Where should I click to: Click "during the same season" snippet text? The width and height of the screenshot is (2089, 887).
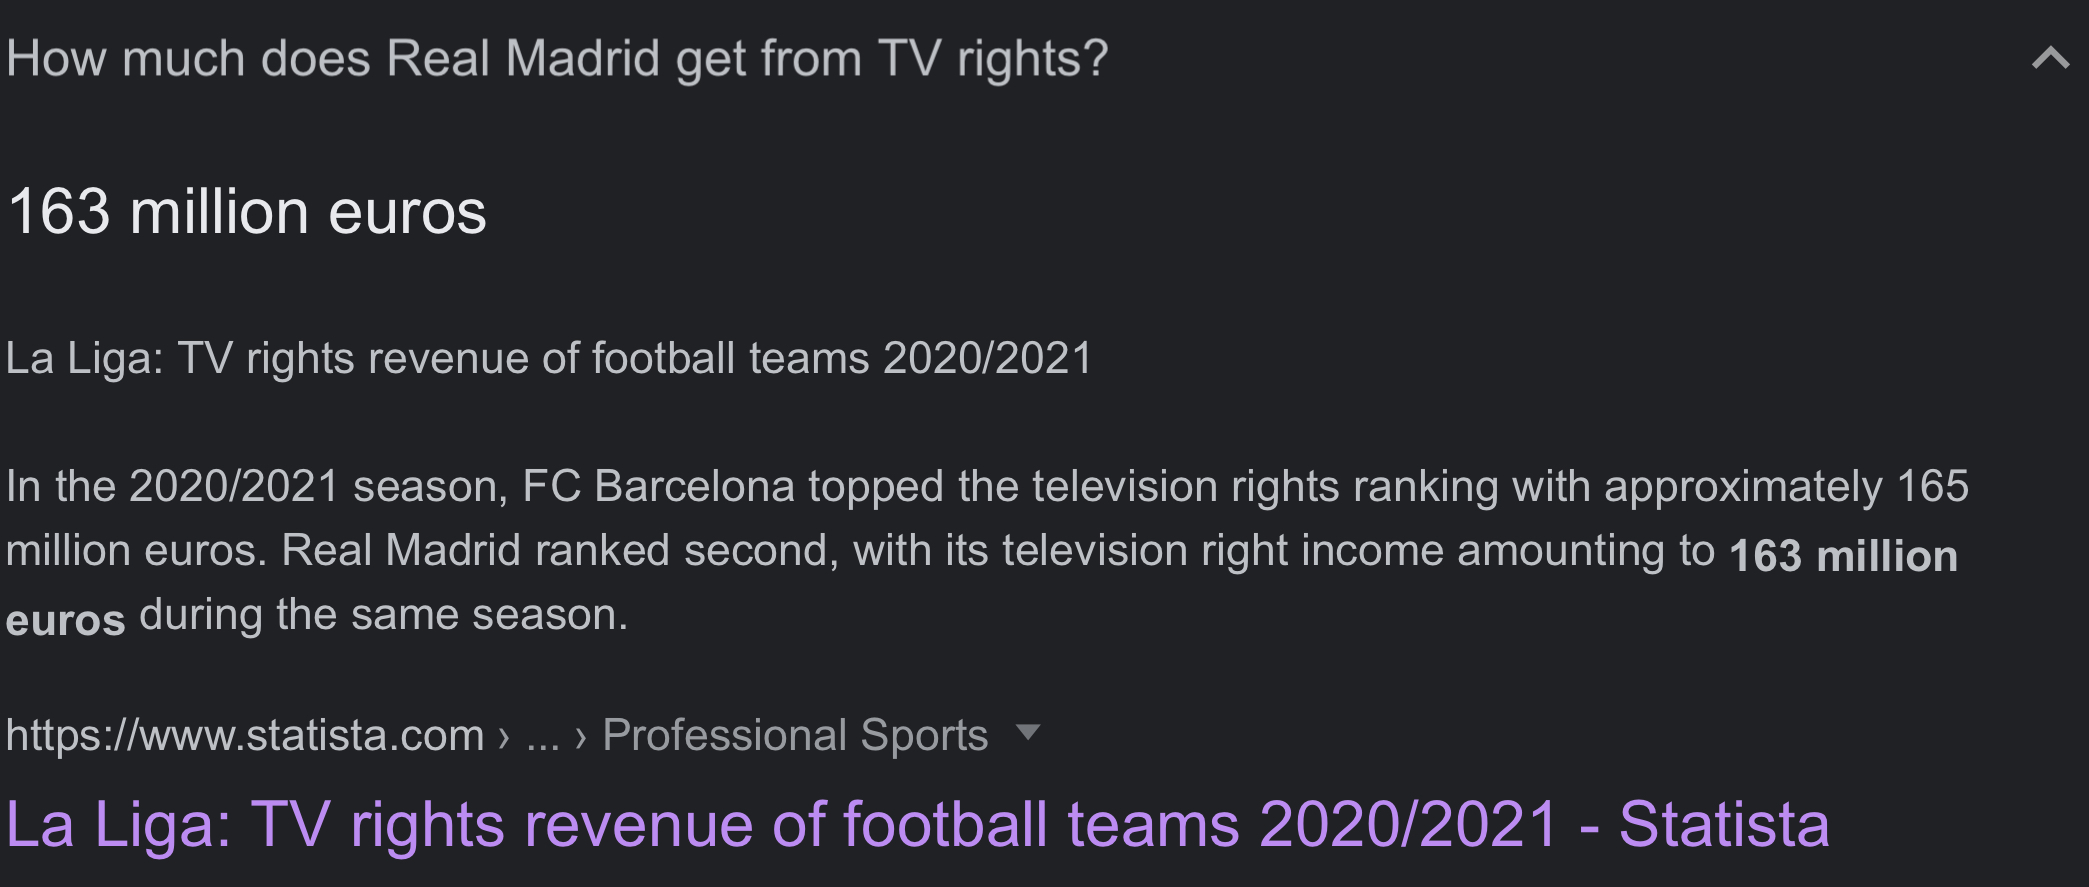[383, 615]
